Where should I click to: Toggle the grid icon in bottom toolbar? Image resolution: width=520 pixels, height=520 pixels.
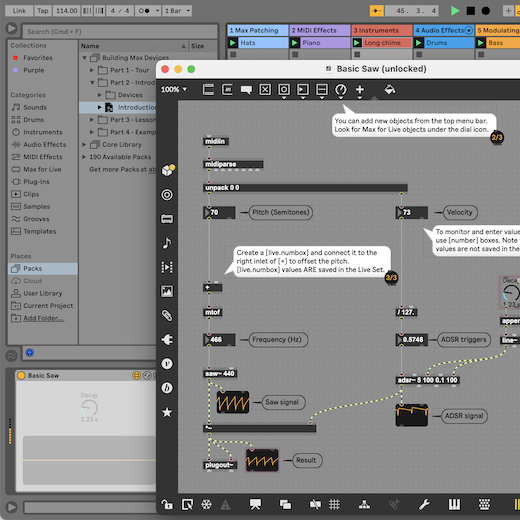pyautogui.click(x=334, y=504)
